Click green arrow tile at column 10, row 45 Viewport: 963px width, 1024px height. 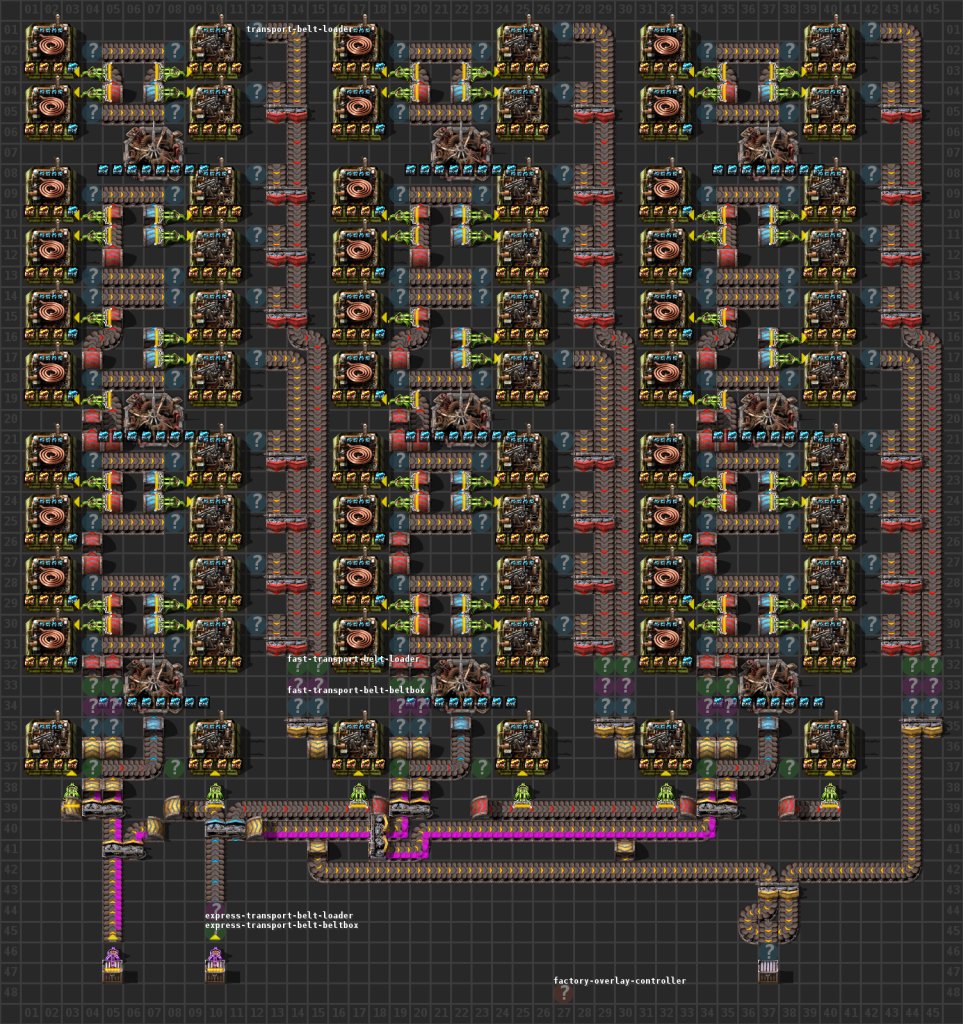[x=215, y=935]
